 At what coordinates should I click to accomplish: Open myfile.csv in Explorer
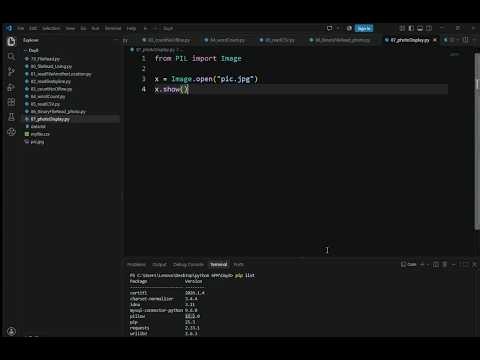tap(37, 134)
